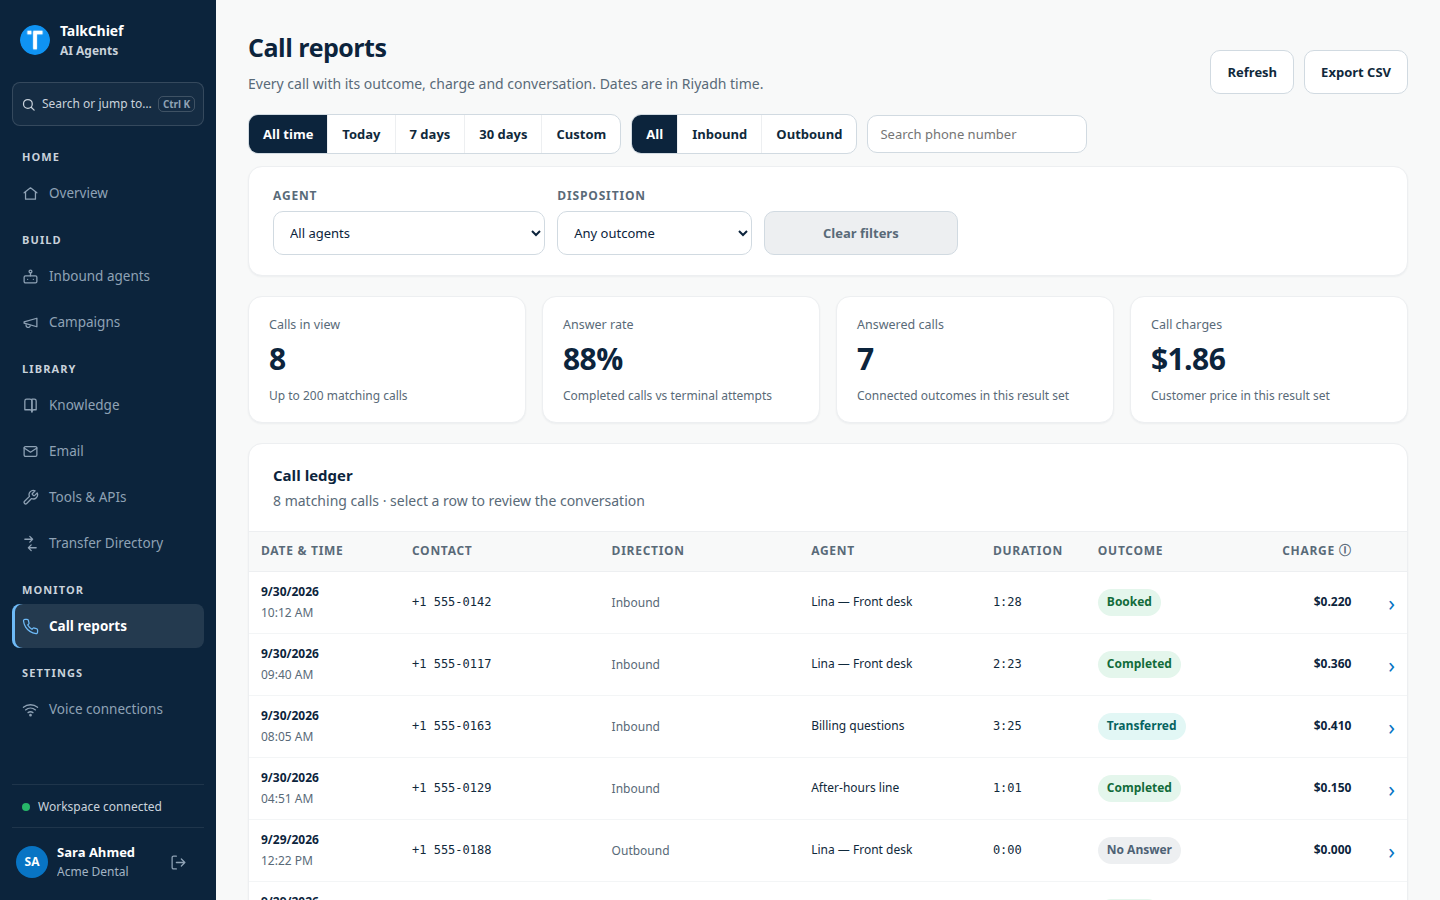Click the Export CSV button

point(1356,72)
